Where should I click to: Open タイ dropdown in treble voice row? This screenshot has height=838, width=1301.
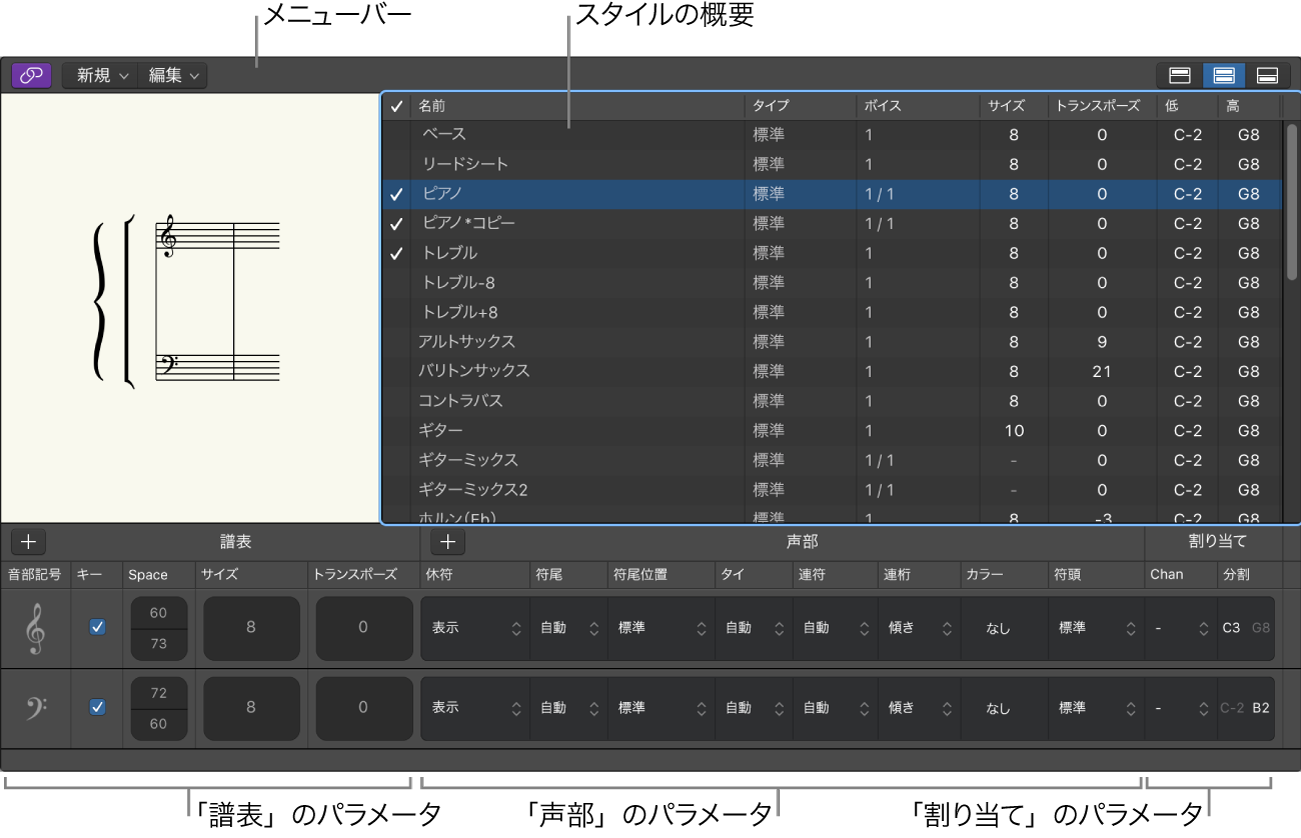click(754, 628)
